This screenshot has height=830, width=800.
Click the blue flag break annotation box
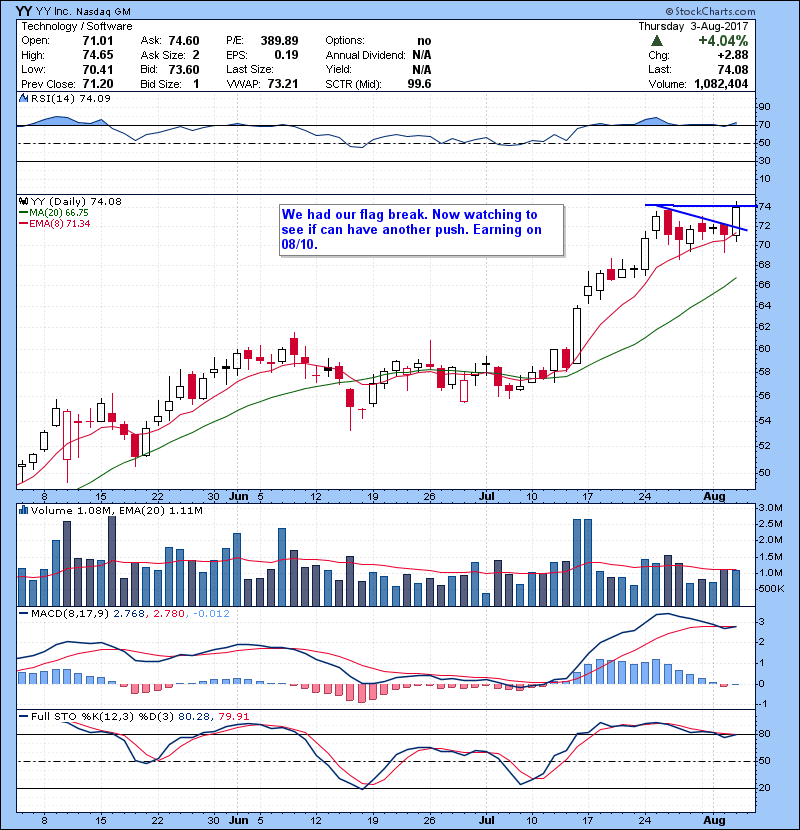point(421,230)
